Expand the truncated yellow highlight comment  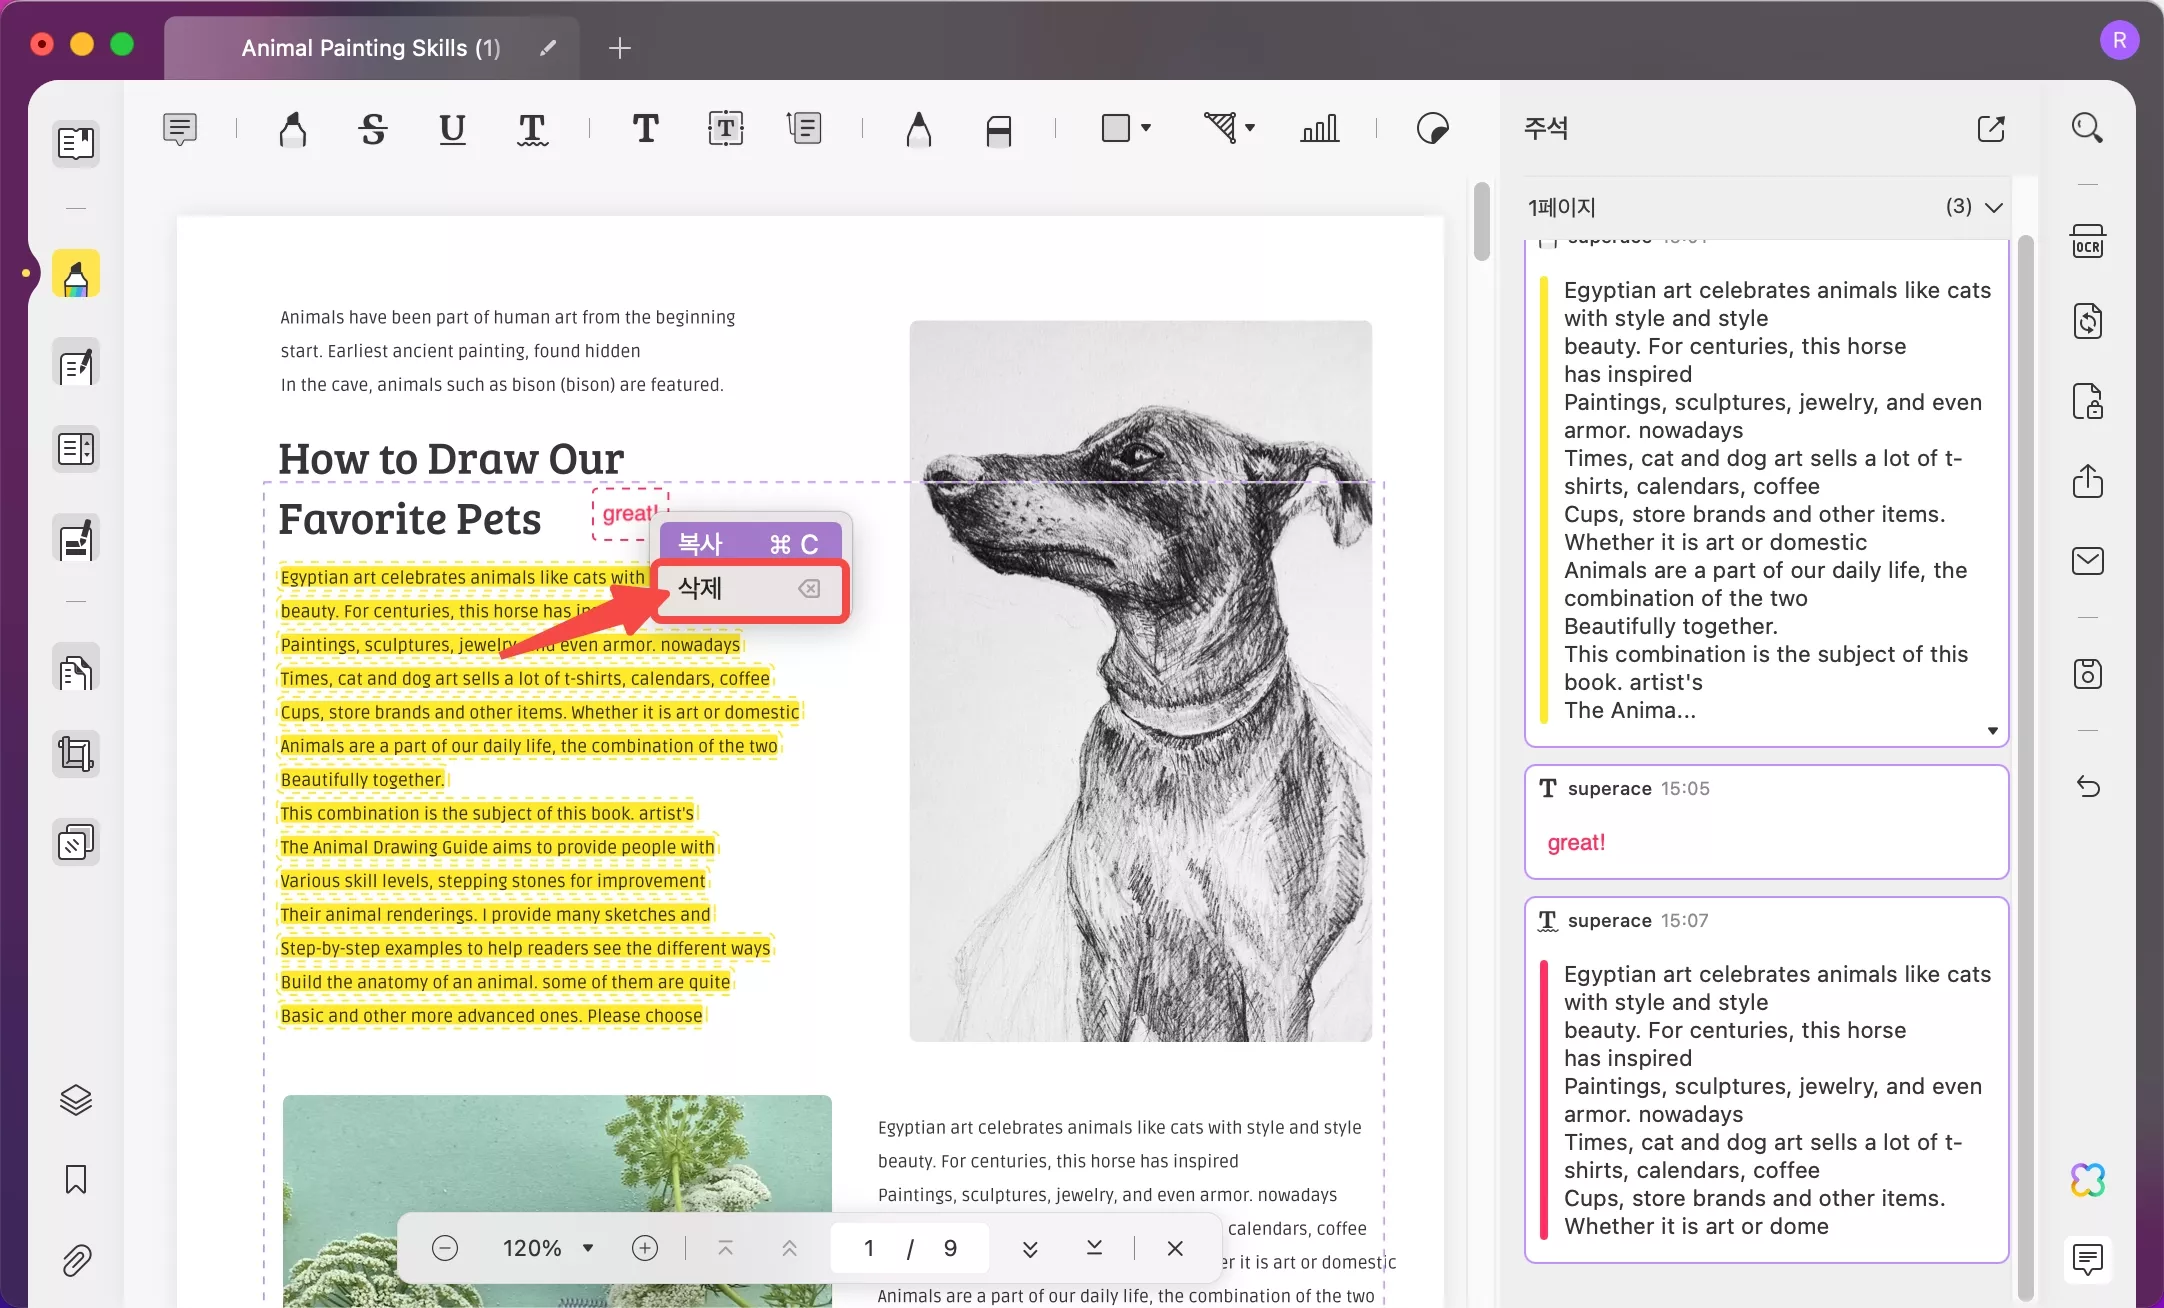[x=1992, y=731]
